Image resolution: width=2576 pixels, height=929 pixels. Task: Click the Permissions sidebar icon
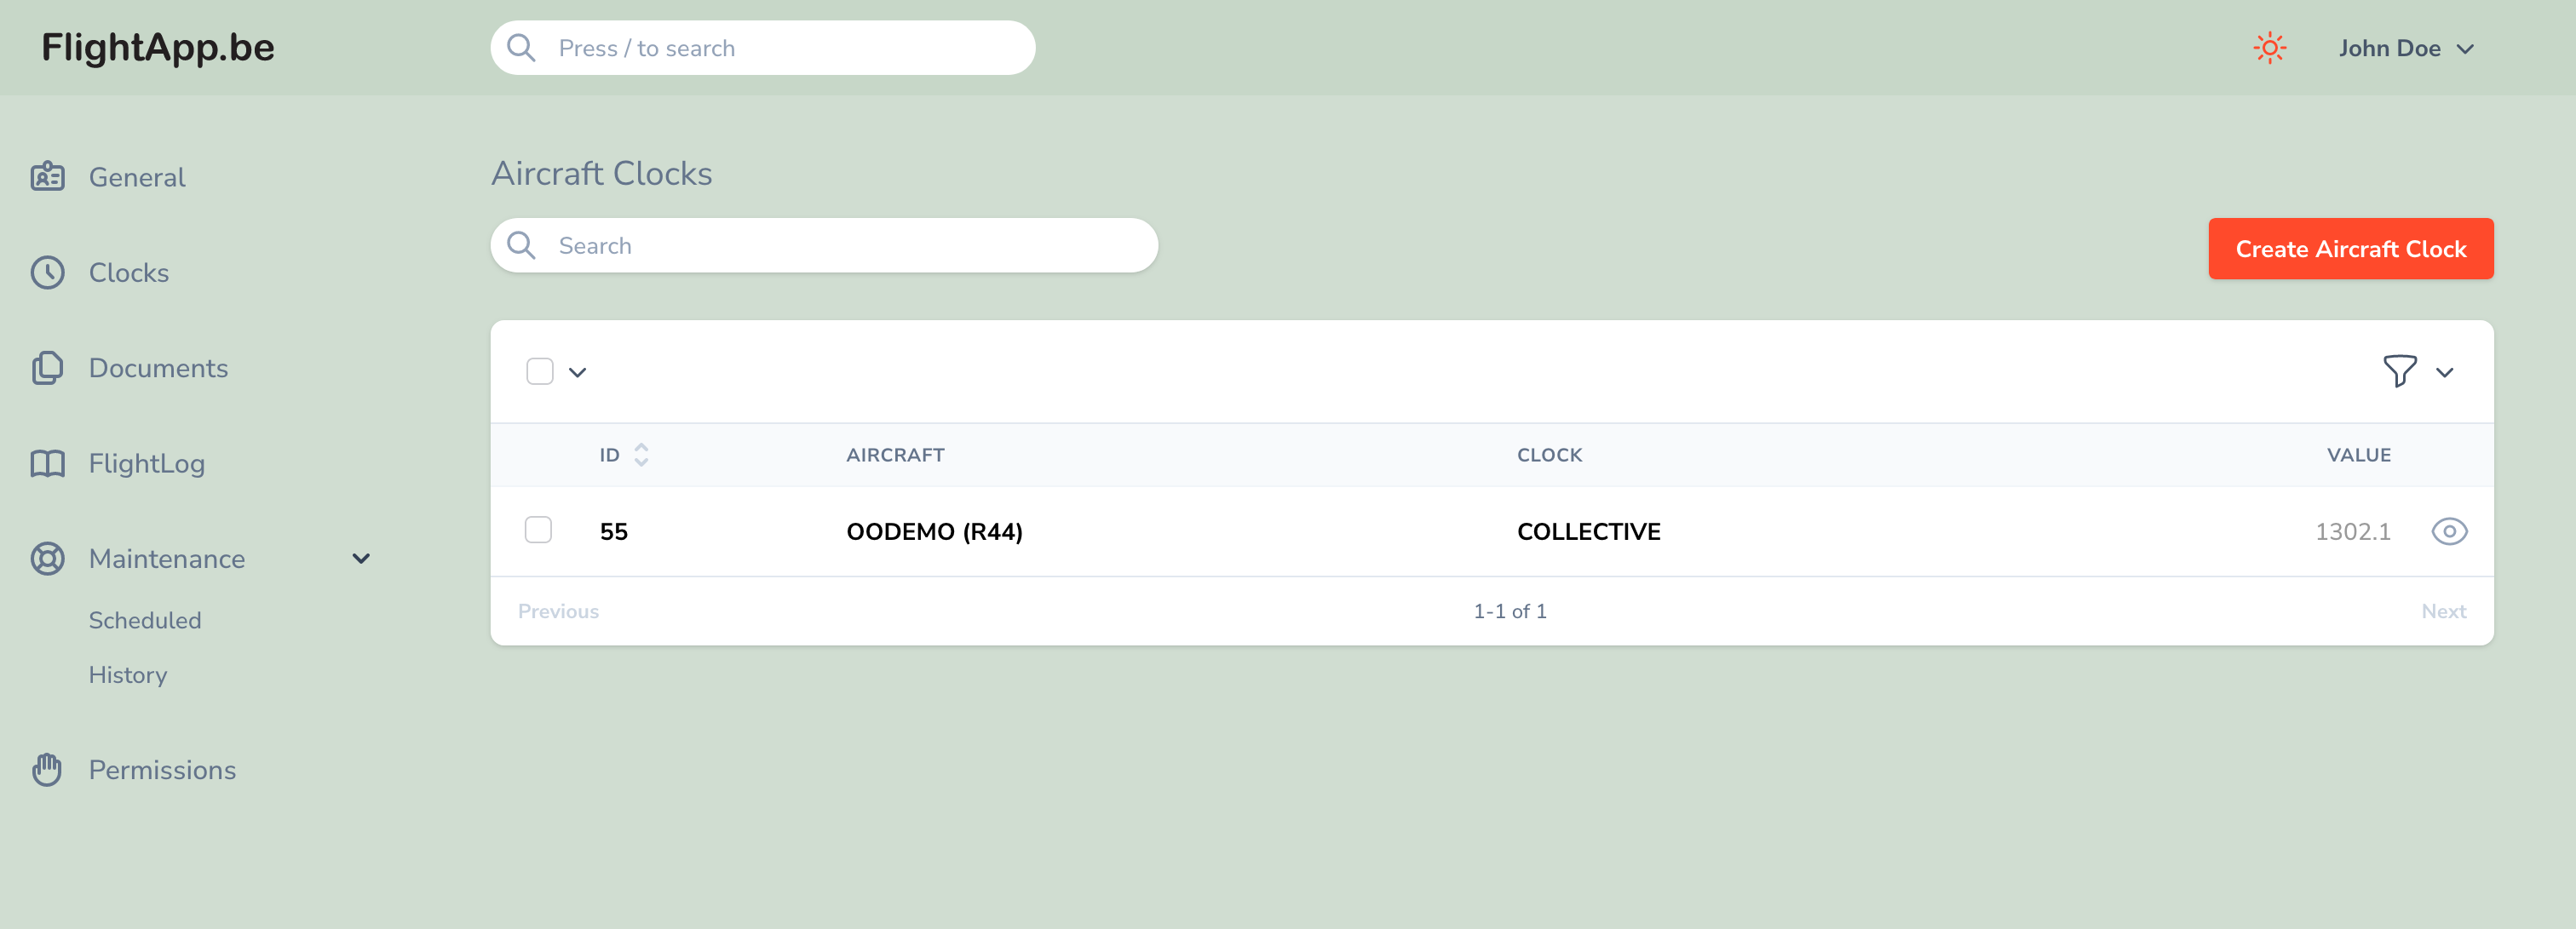click(48, 768)
